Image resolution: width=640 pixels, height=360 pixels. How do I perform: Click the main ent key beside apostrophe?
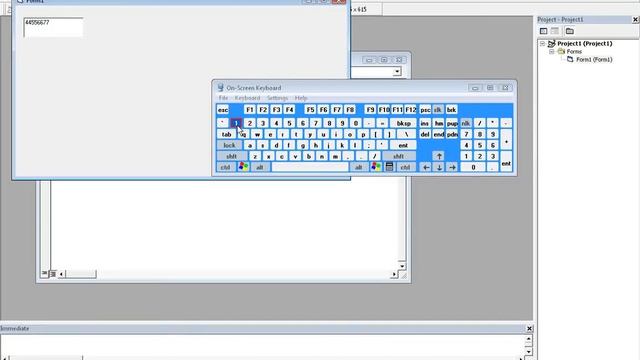coord(403,145)
